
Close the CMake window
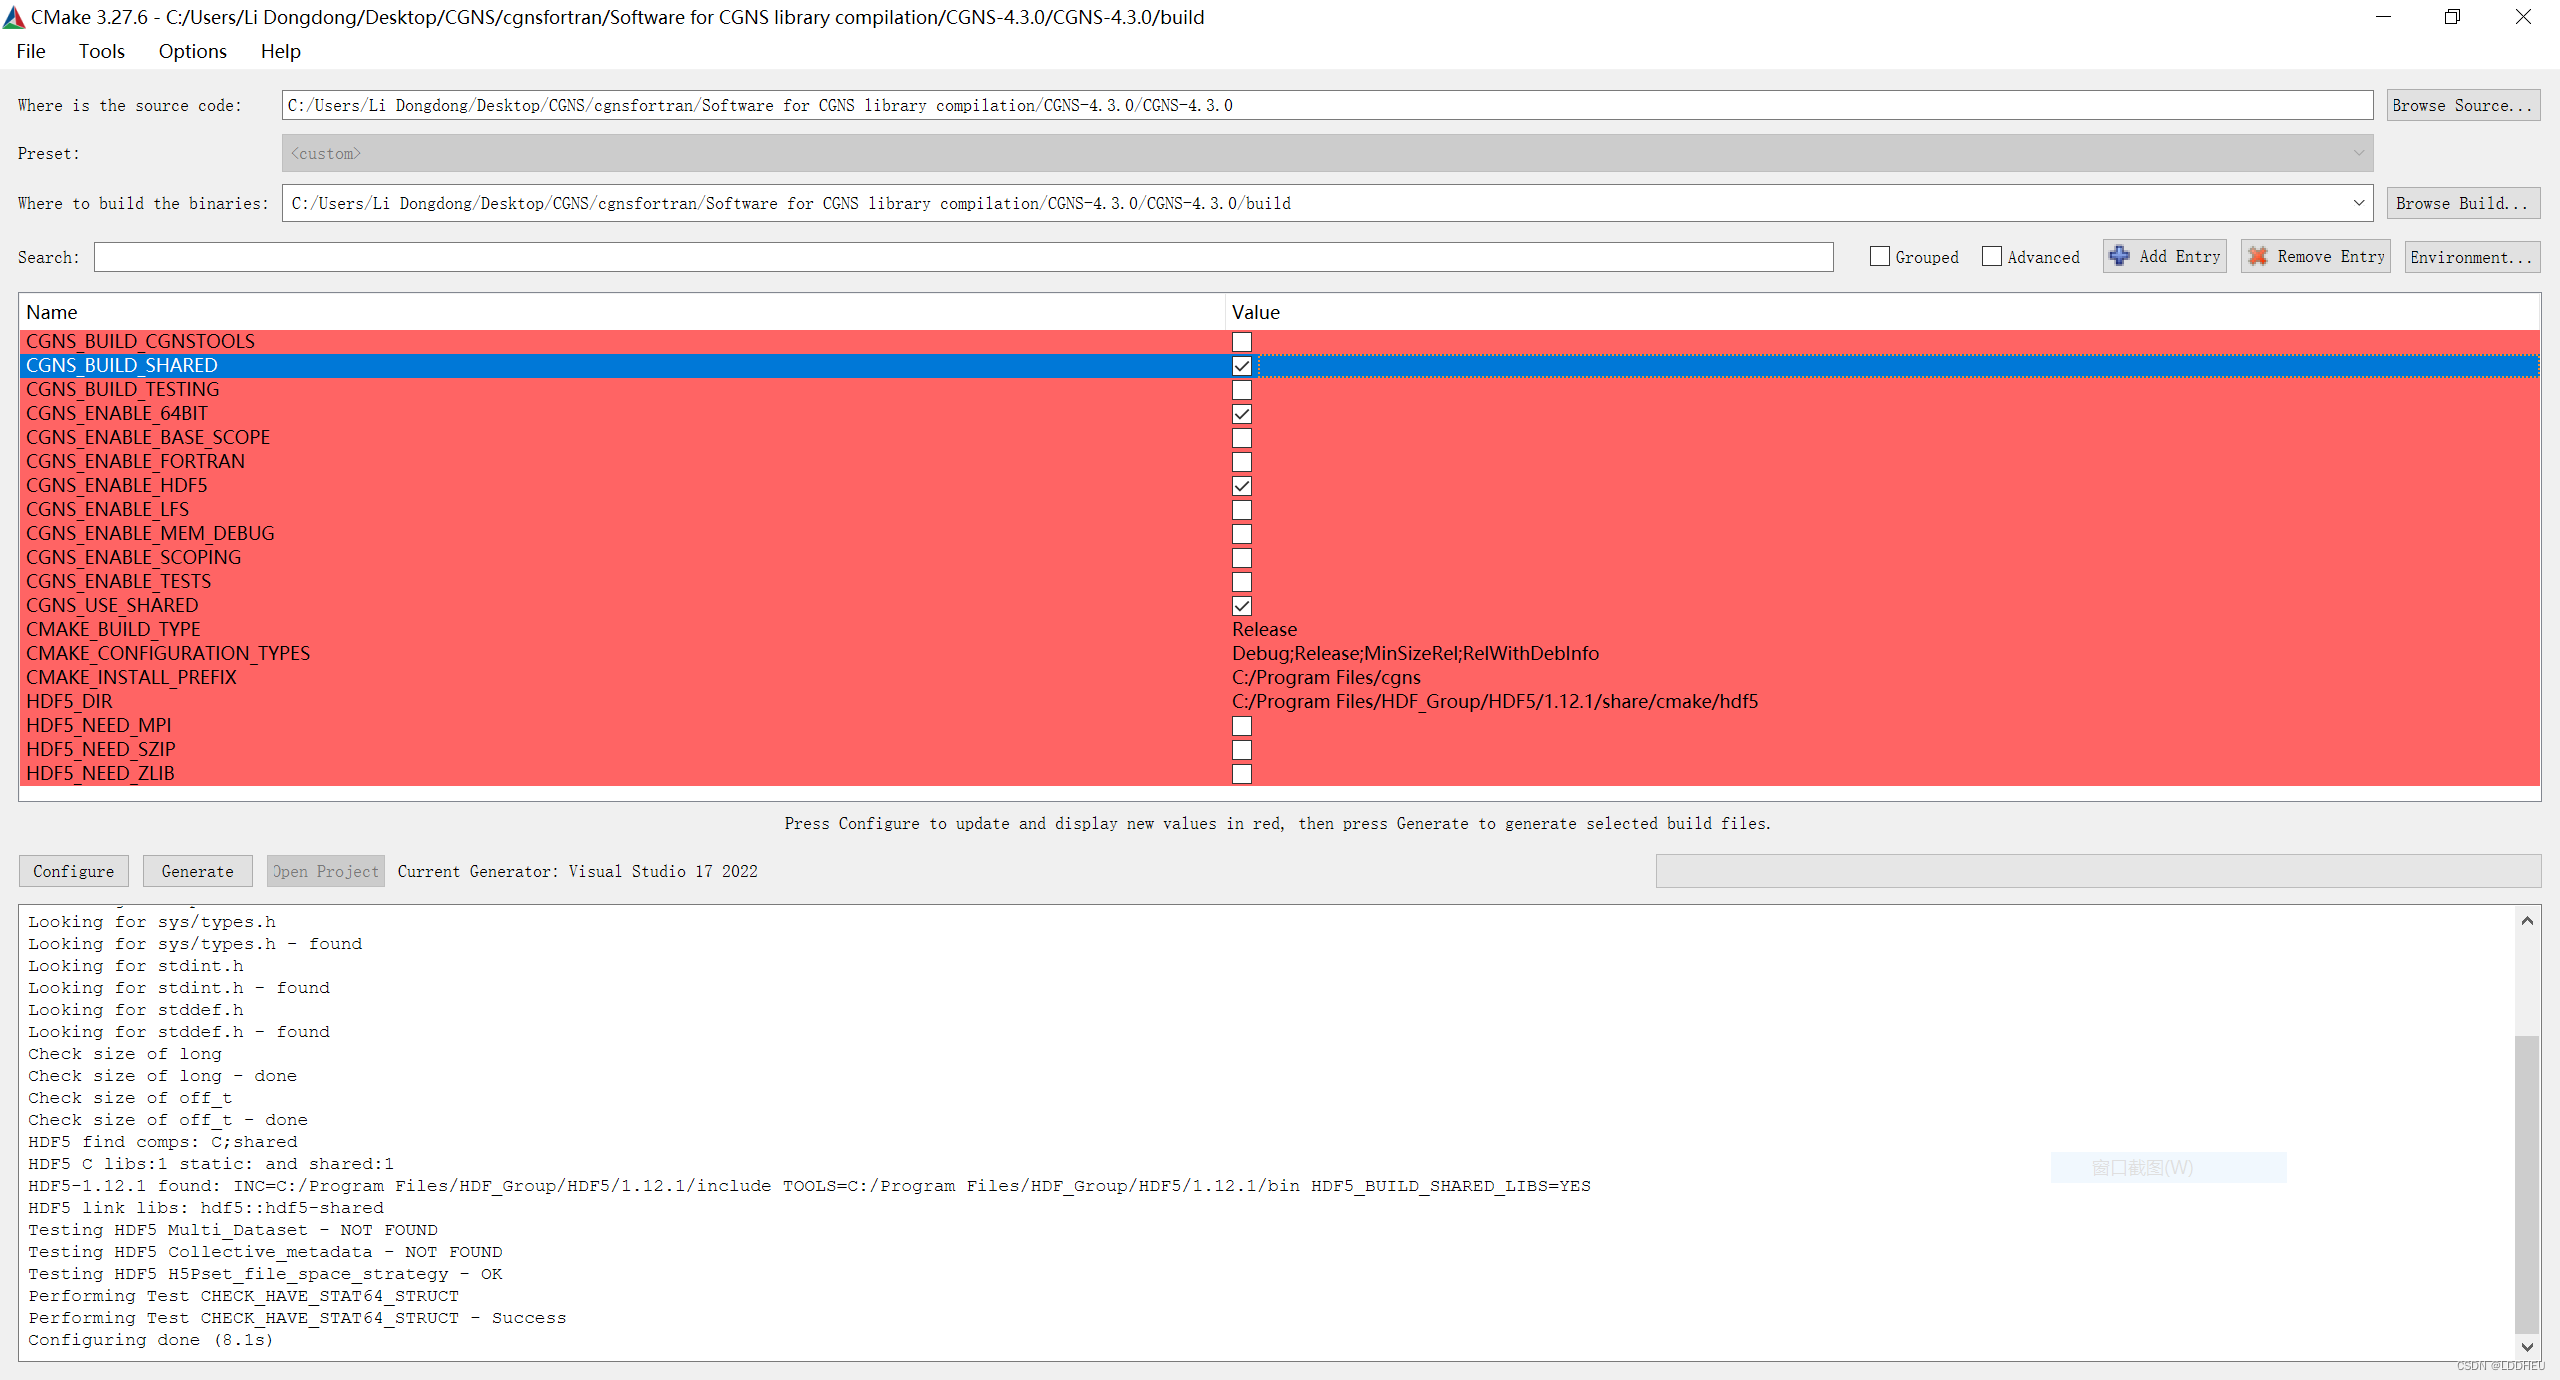click(x=2523, y=17)
